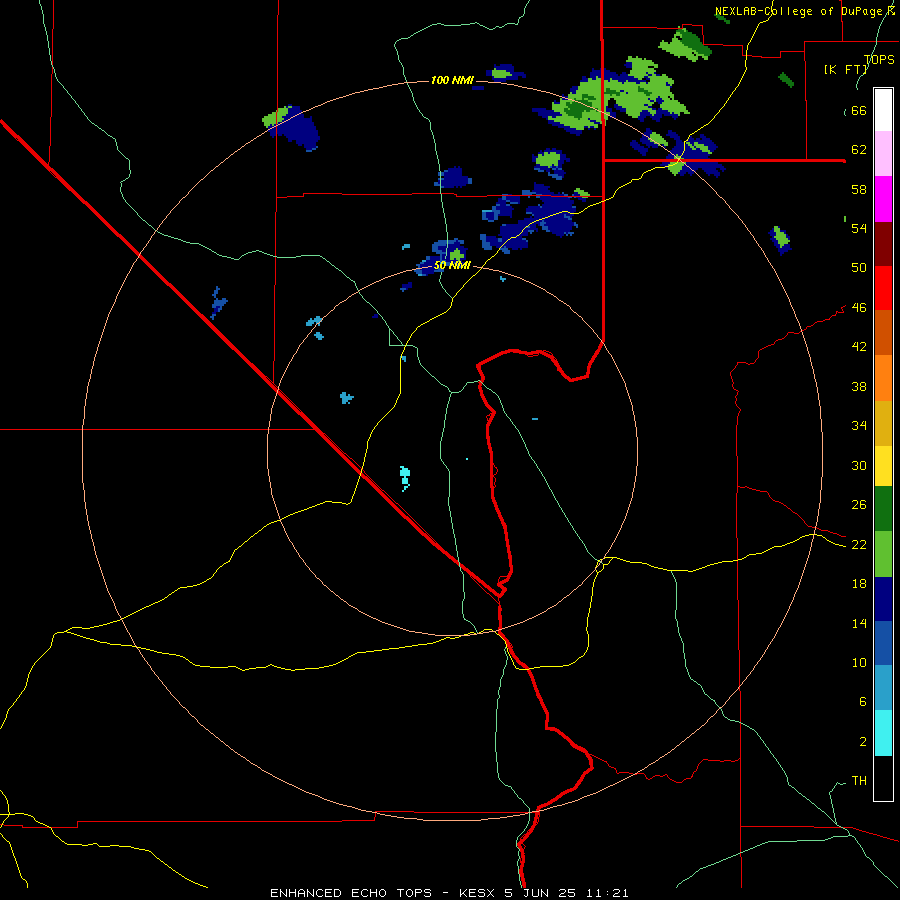Viewport: 900px width, 900px height.
Task: Click the '50 NMI' range ring label
Action: click(452, 265)
